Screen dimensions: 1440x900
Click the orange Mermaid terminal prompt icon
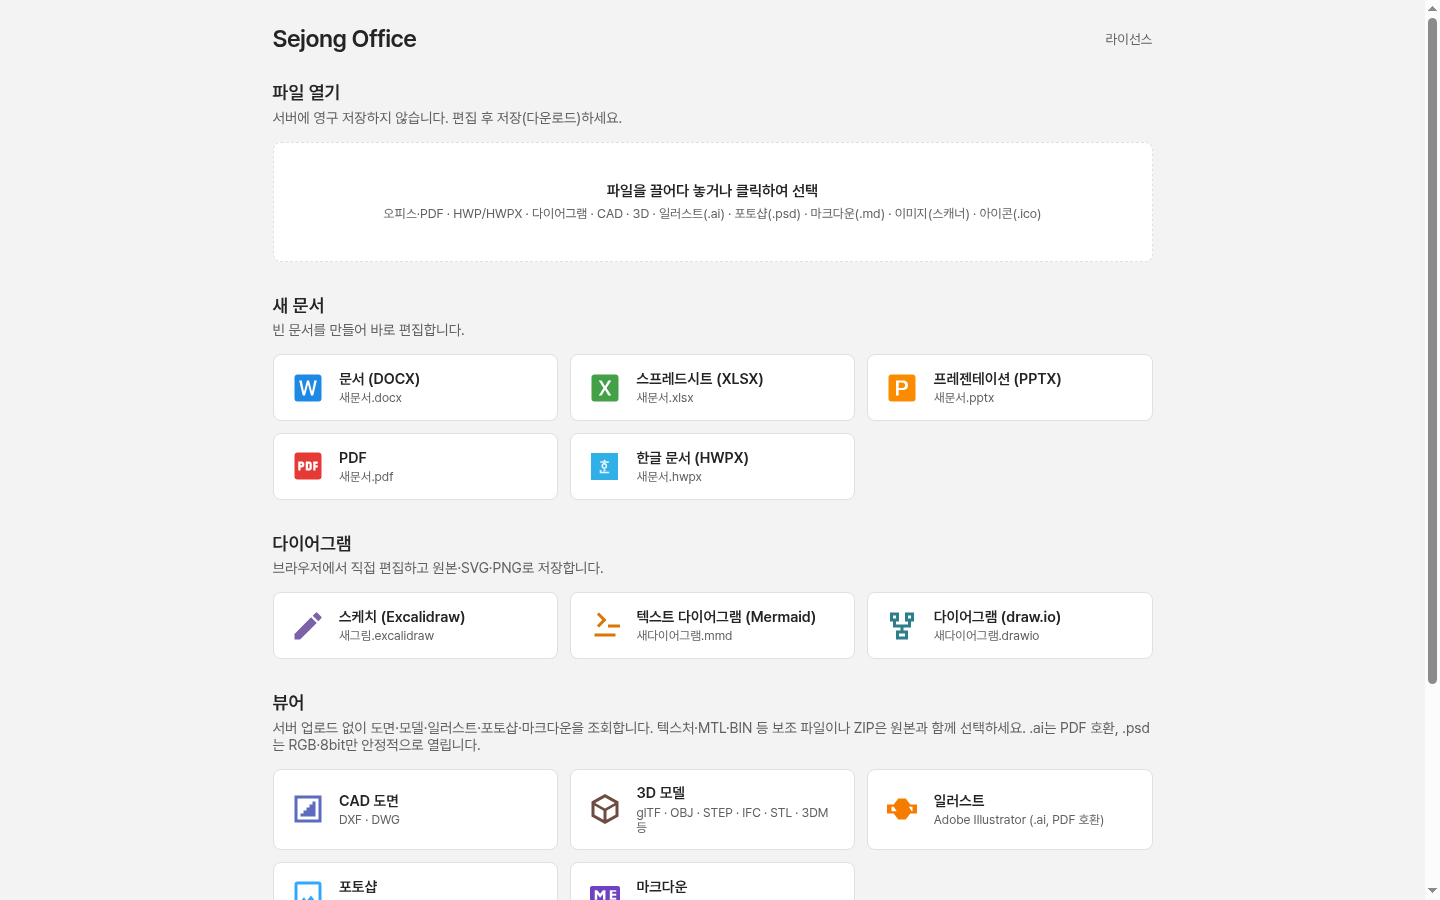point(605,625)
